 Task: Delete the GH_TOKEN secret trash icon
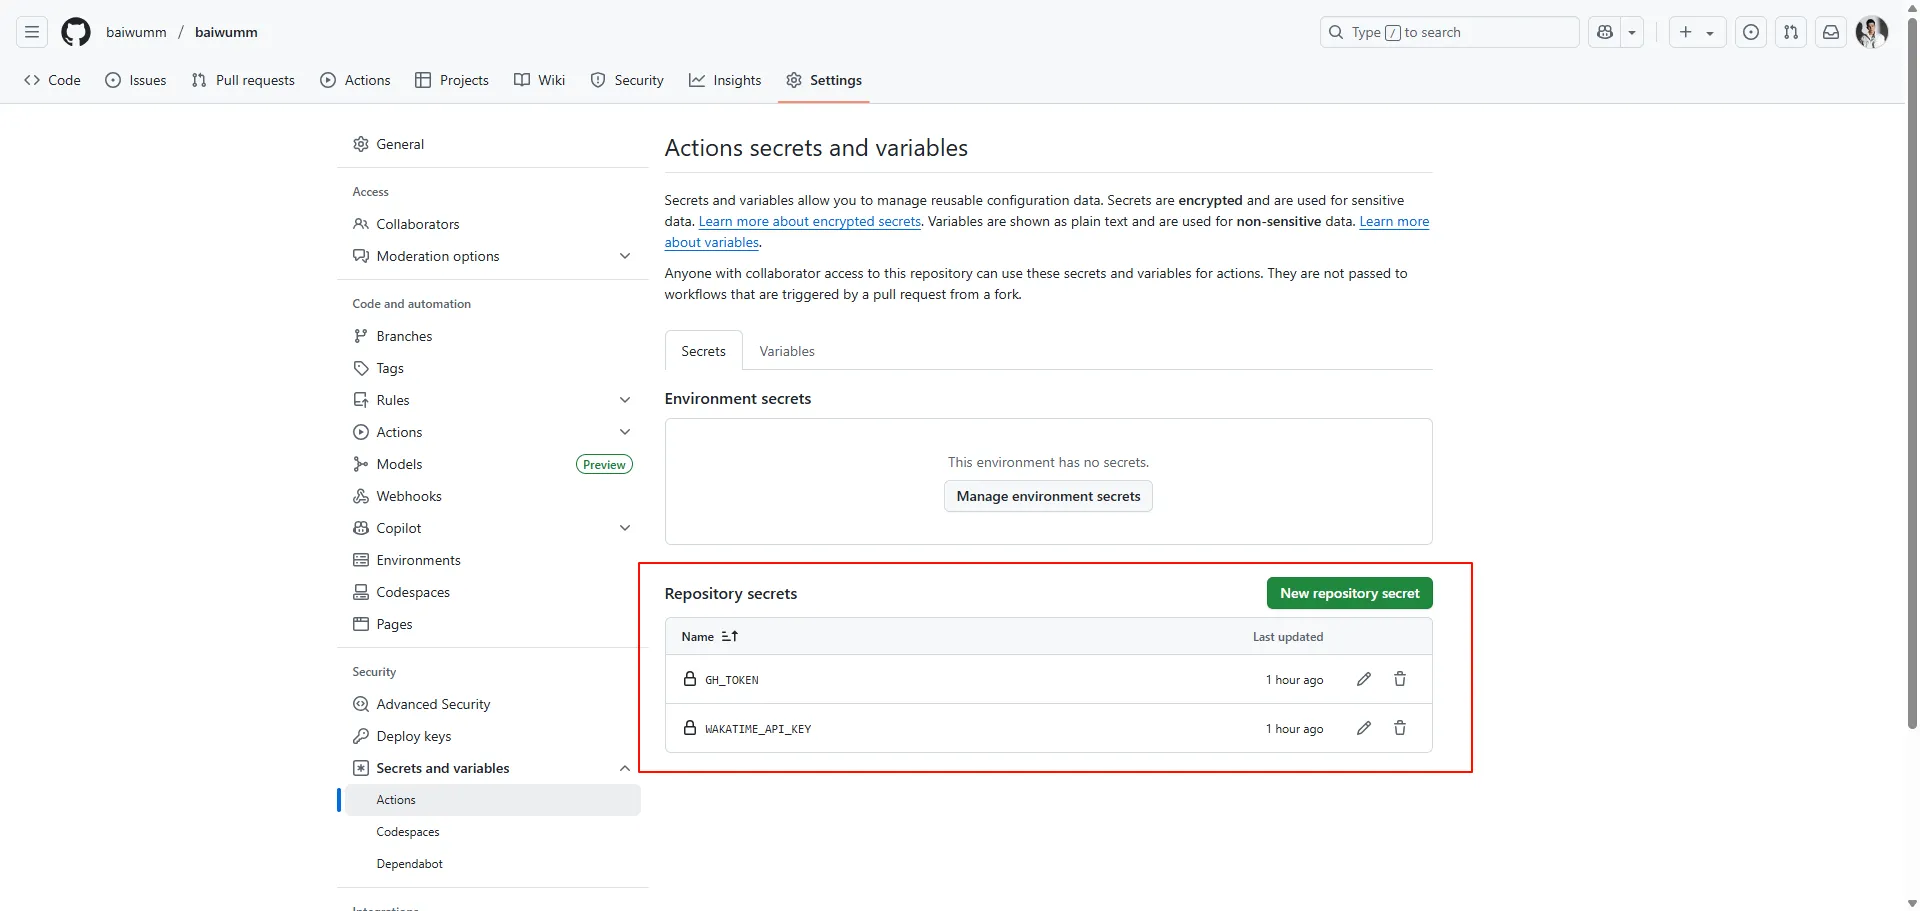(x=1400, y=679)
